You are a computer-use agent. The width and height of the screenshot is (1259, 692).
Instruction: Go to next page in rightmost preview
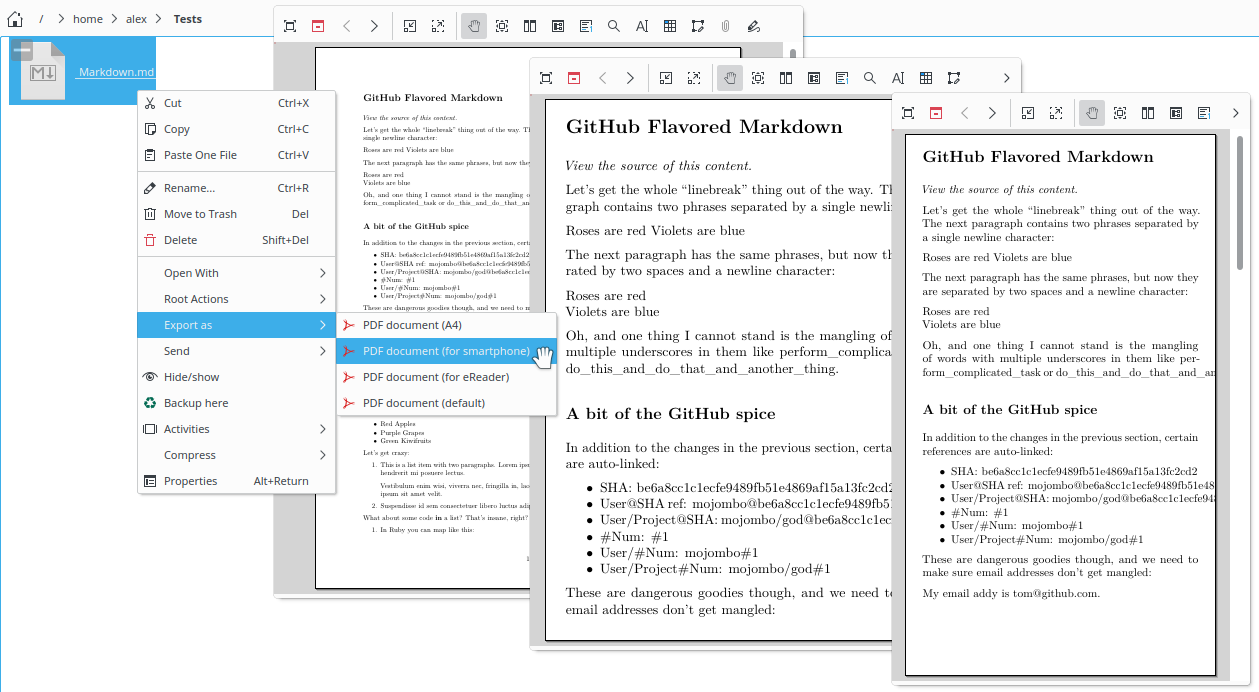pyautogui.click(x=992, y=113)
